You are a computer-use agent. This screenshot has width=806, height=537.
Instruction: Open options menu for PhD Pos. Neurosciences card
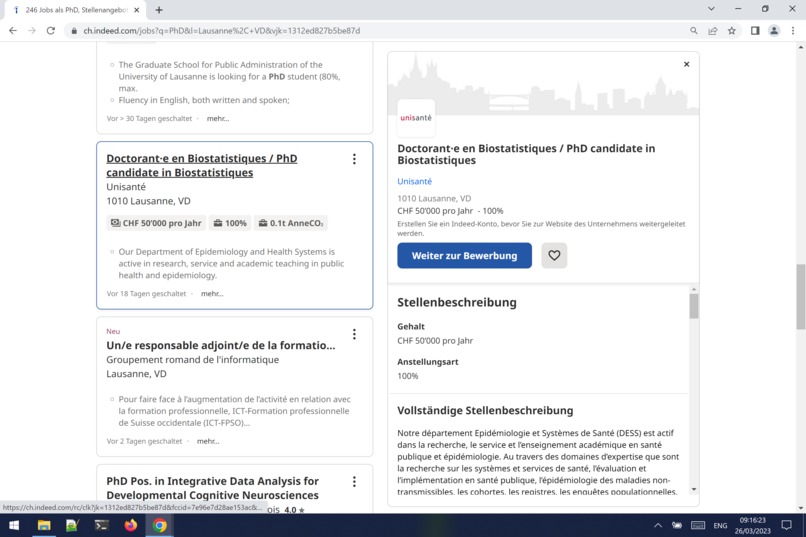coord(354,482)
